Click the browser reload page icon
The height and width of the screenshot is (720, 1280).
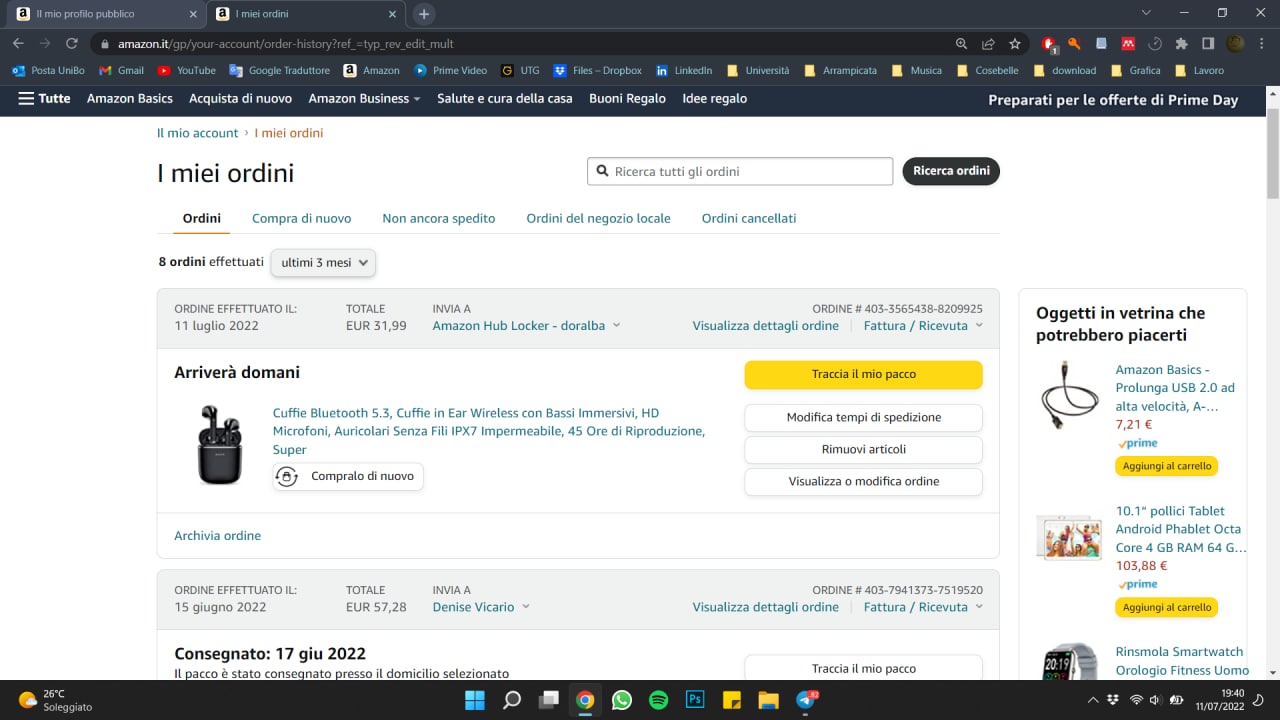72,44
